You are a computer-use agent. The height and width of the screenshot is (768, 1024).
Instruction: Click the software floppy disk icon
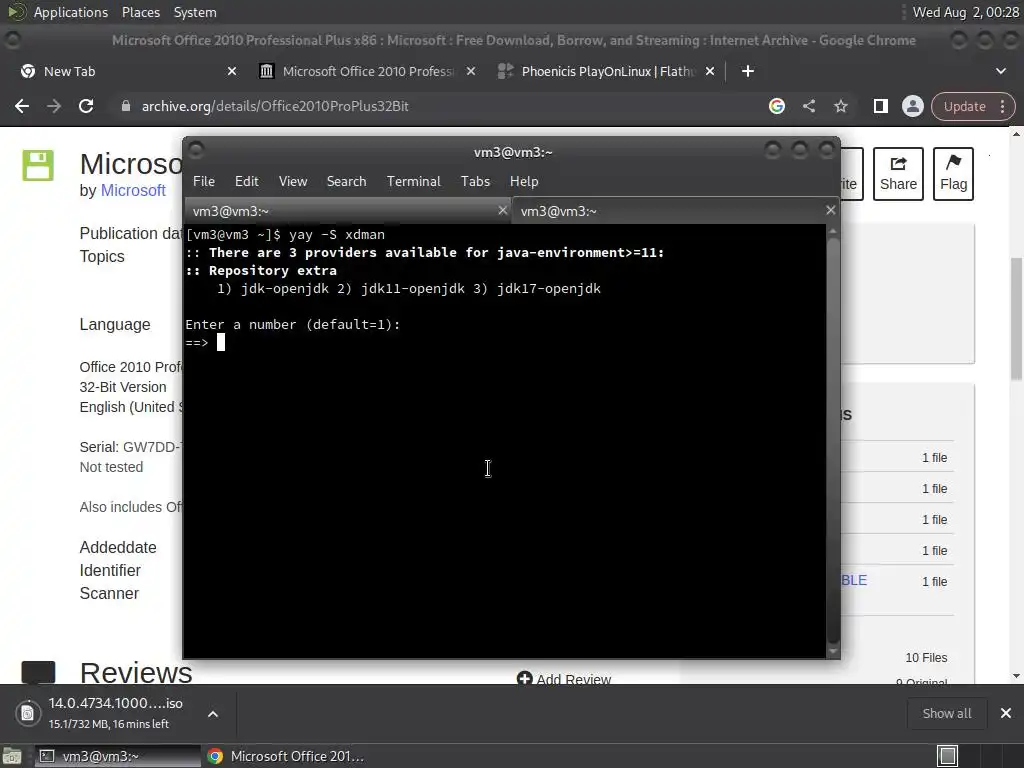click(38, 165)
